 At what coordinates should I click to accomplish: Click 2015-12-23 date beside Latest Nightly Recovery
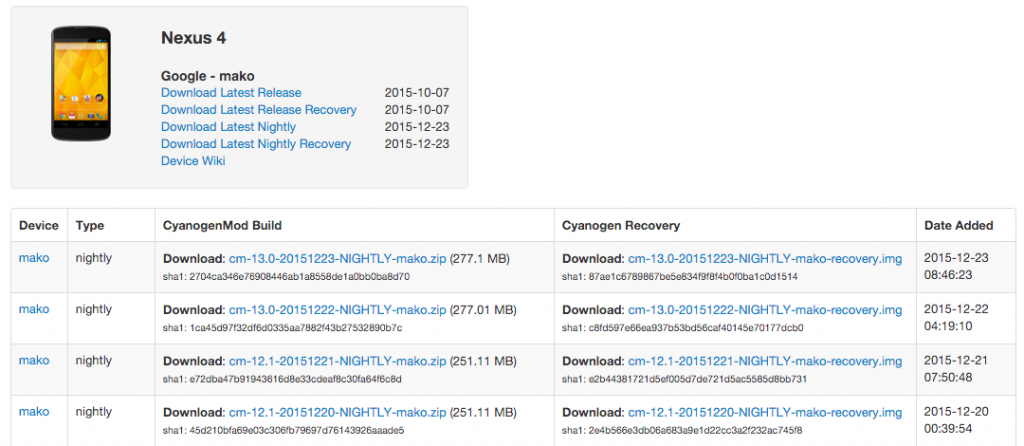[417, 144]
